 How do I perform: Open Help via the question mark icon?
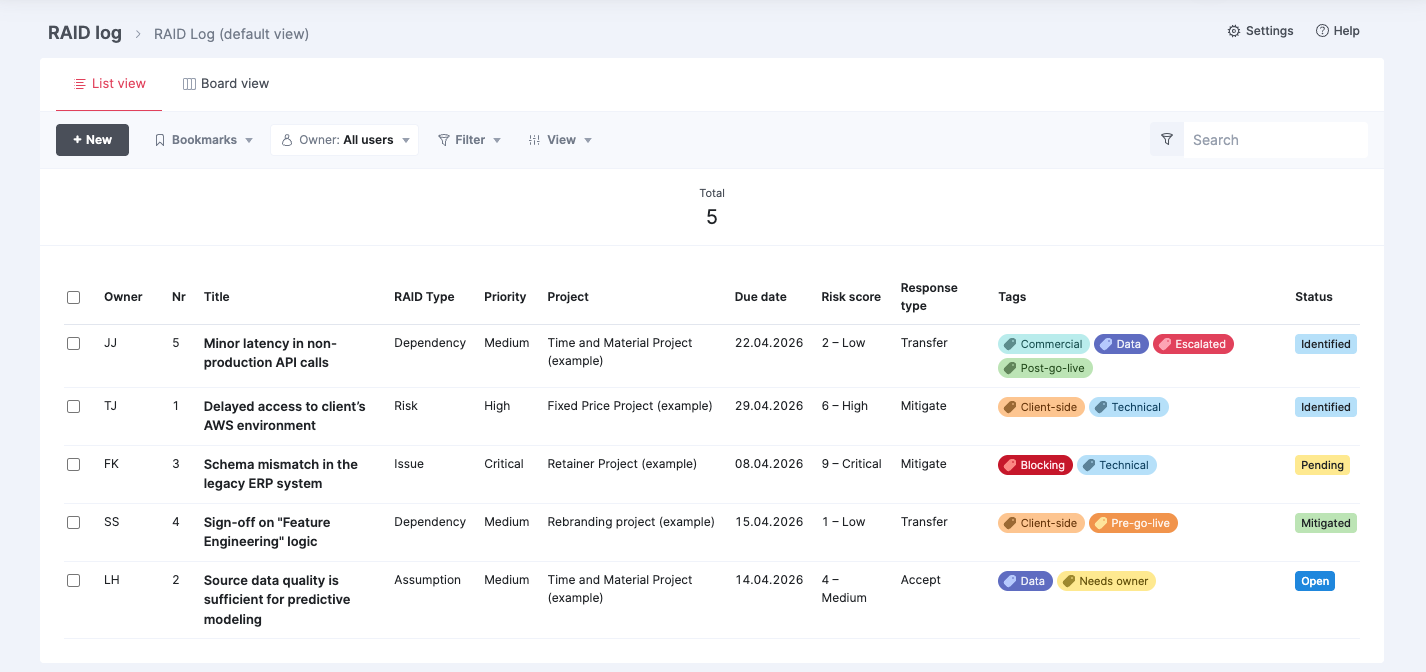pyautogui.click(x=1322, y=31)
